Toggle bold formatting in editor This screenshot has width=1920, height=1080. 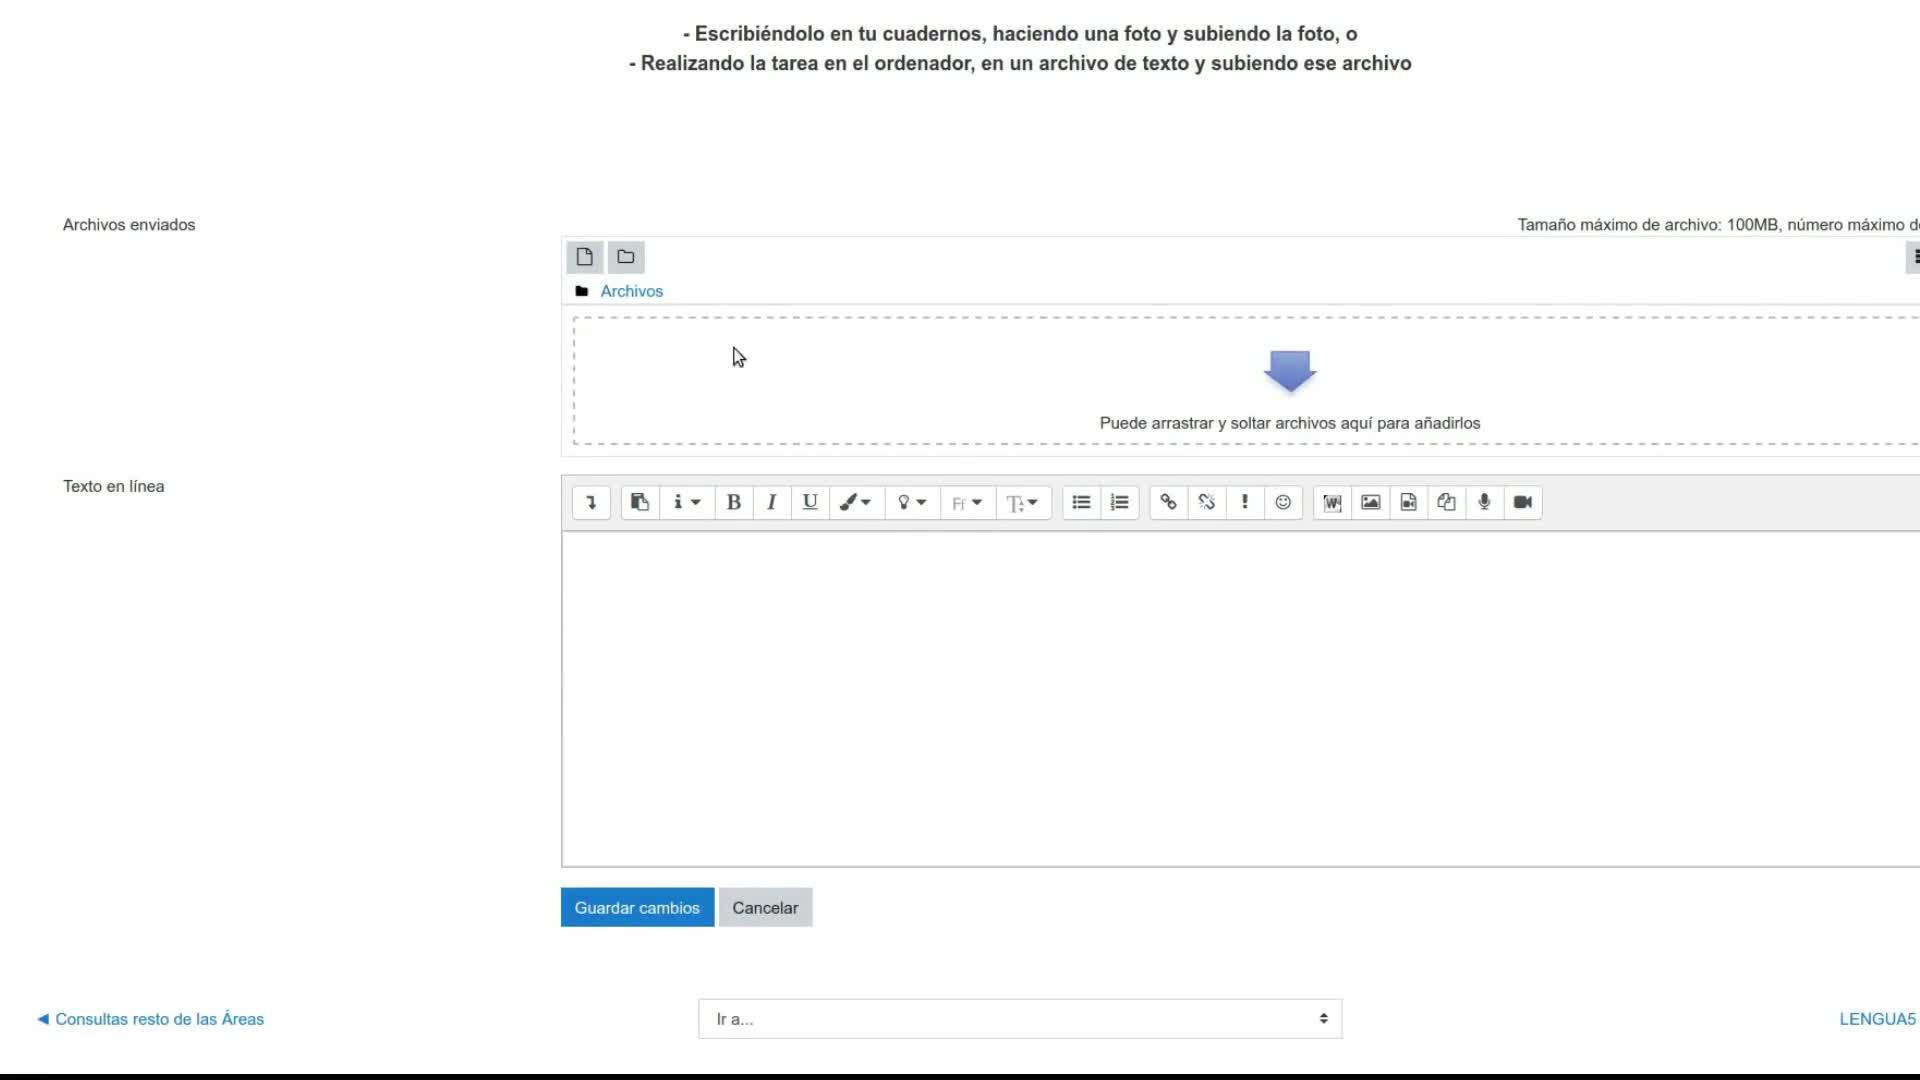(x=733, y=502)
